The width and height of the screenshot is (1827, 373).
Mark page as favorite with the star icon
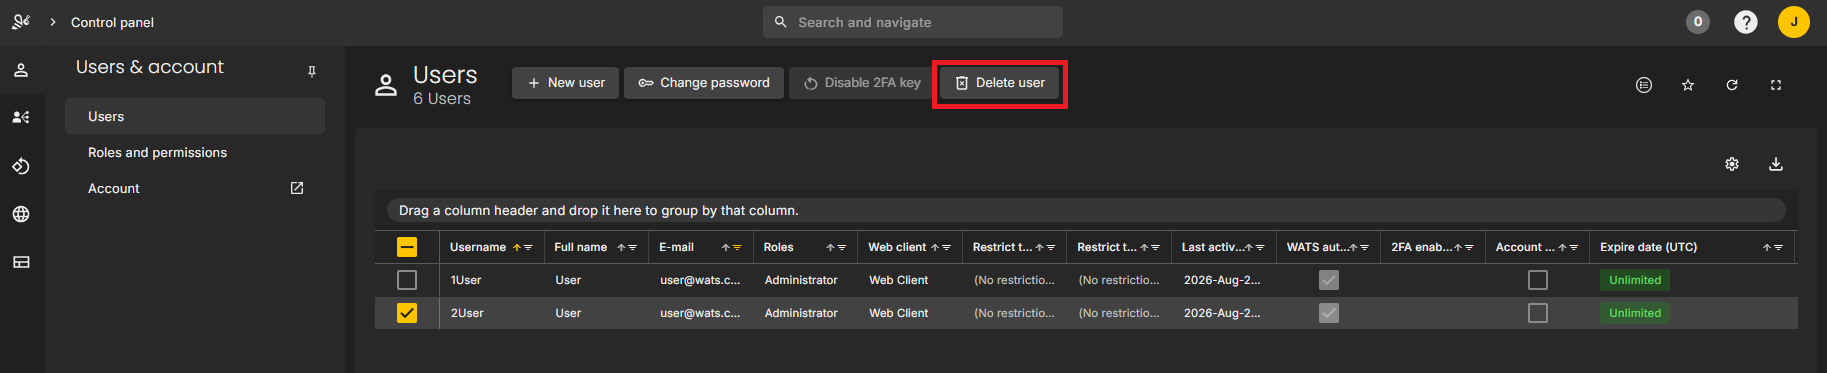coord(1688,85)
